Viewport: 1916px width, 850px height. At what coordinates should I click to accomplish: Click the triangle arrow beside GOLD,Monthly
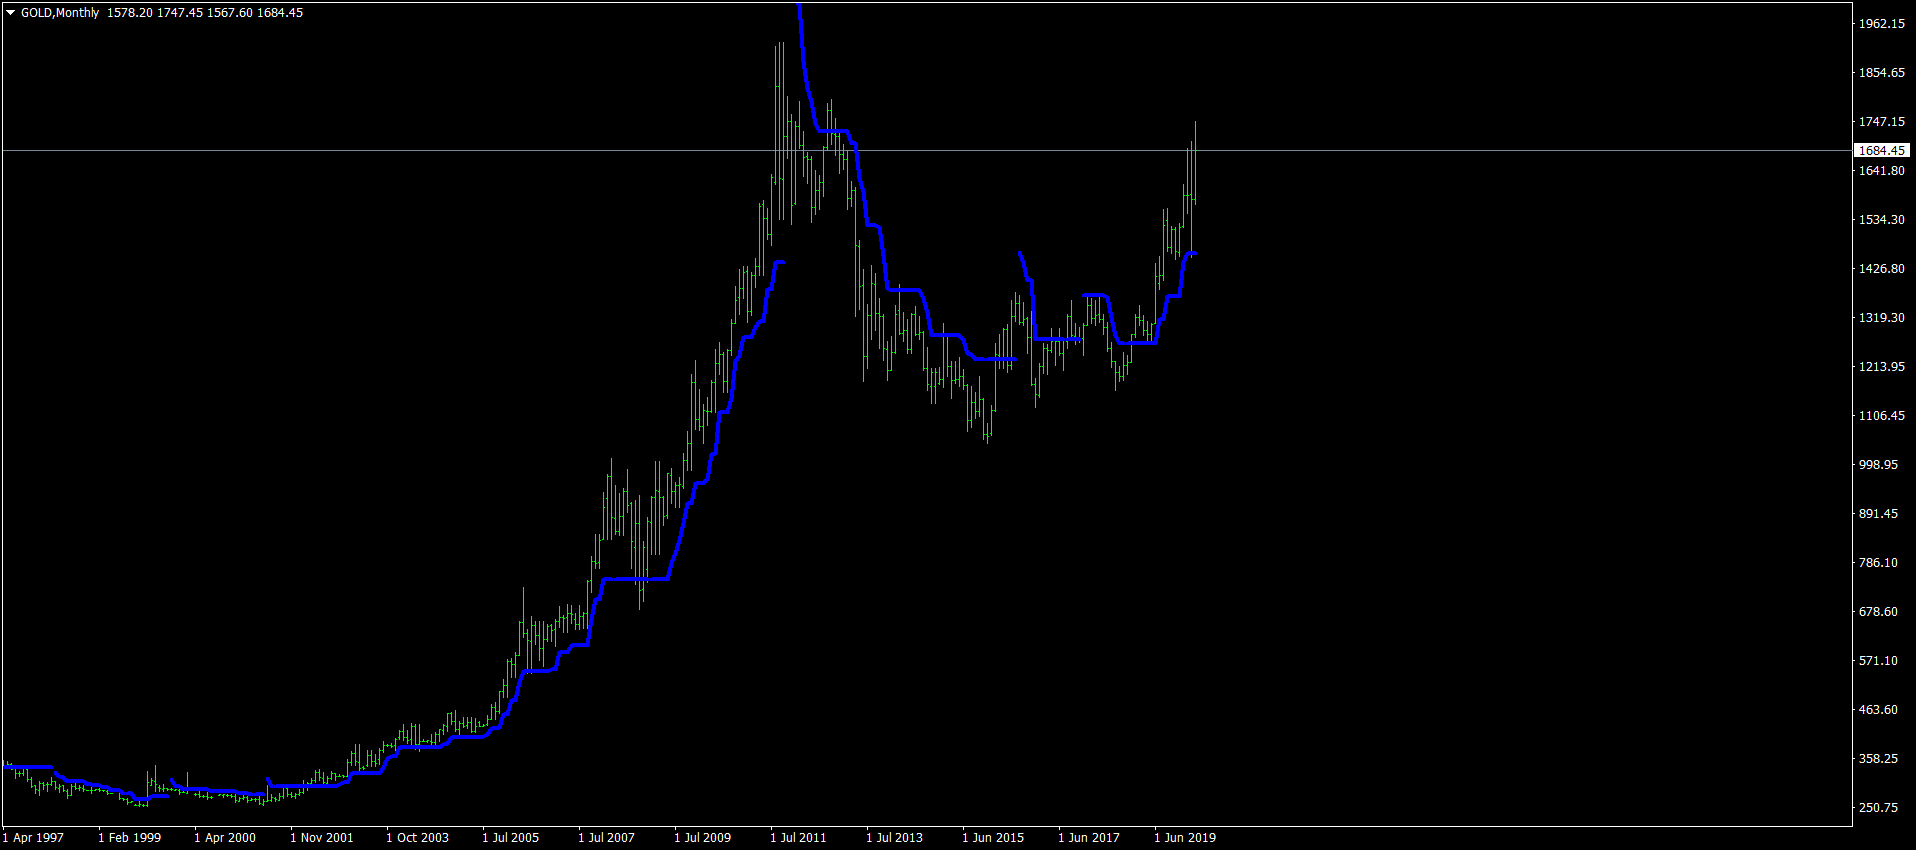[11, 13]
